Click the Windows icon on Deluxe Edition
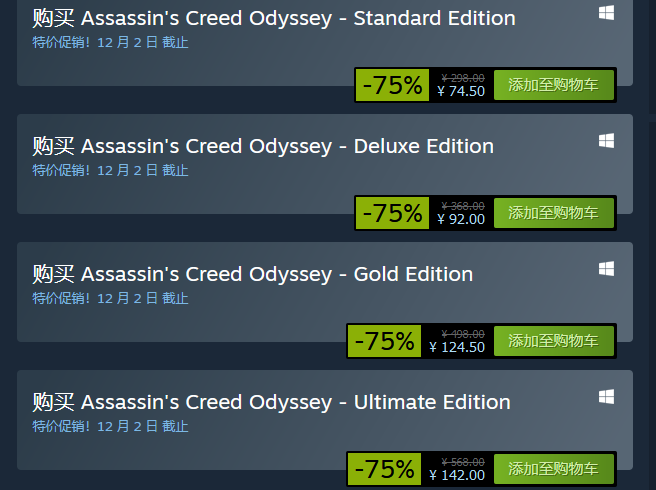Viewport: 656px width, 490px height. 606,141
